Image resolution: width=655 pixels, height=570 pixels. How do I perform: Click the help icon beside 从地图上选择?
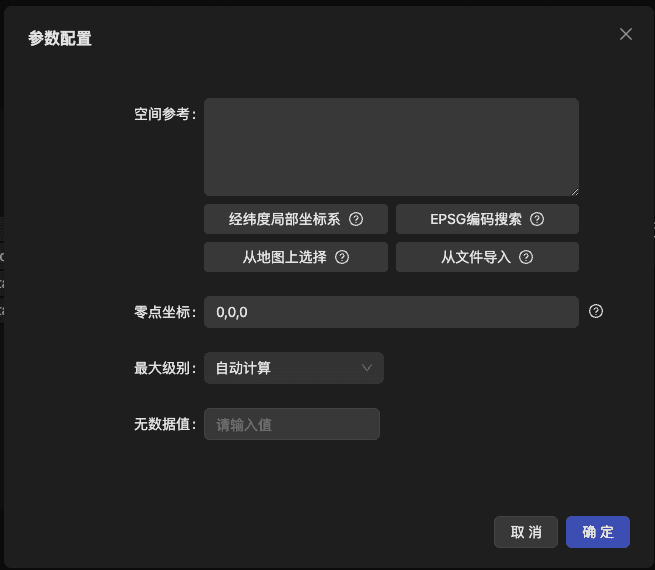(x=342, y=257)
